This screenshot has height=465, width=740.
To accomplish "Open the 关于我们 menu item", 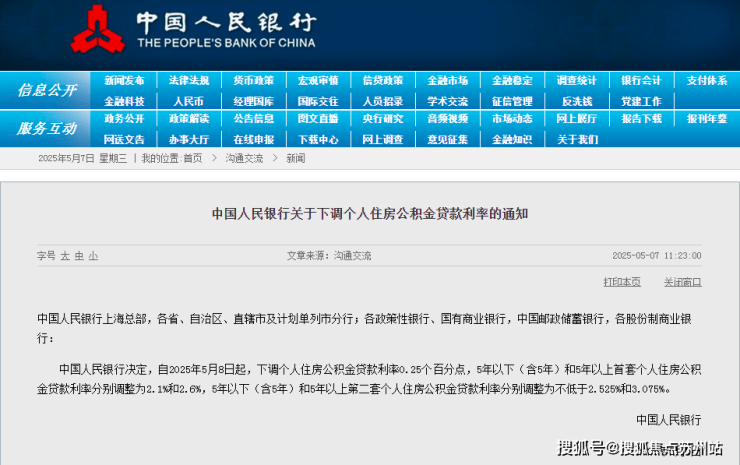I will click(577, 139).
